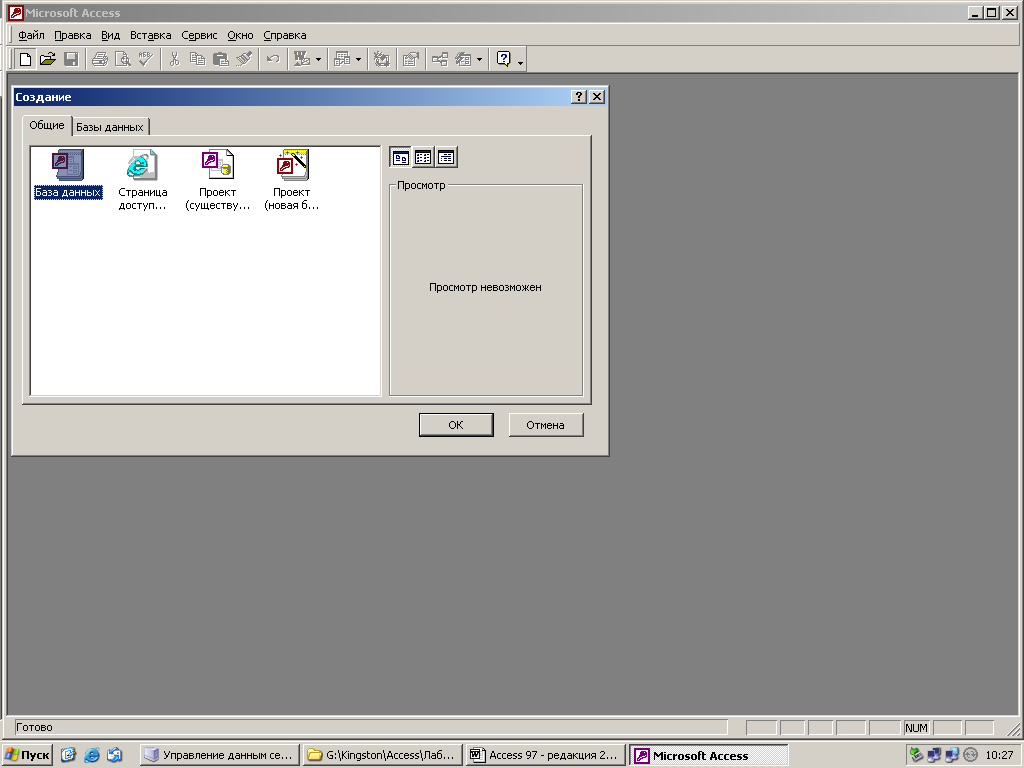Click the Office Links toolbar icon
This screenshot has height=768, width=1024.
point(302,59)
